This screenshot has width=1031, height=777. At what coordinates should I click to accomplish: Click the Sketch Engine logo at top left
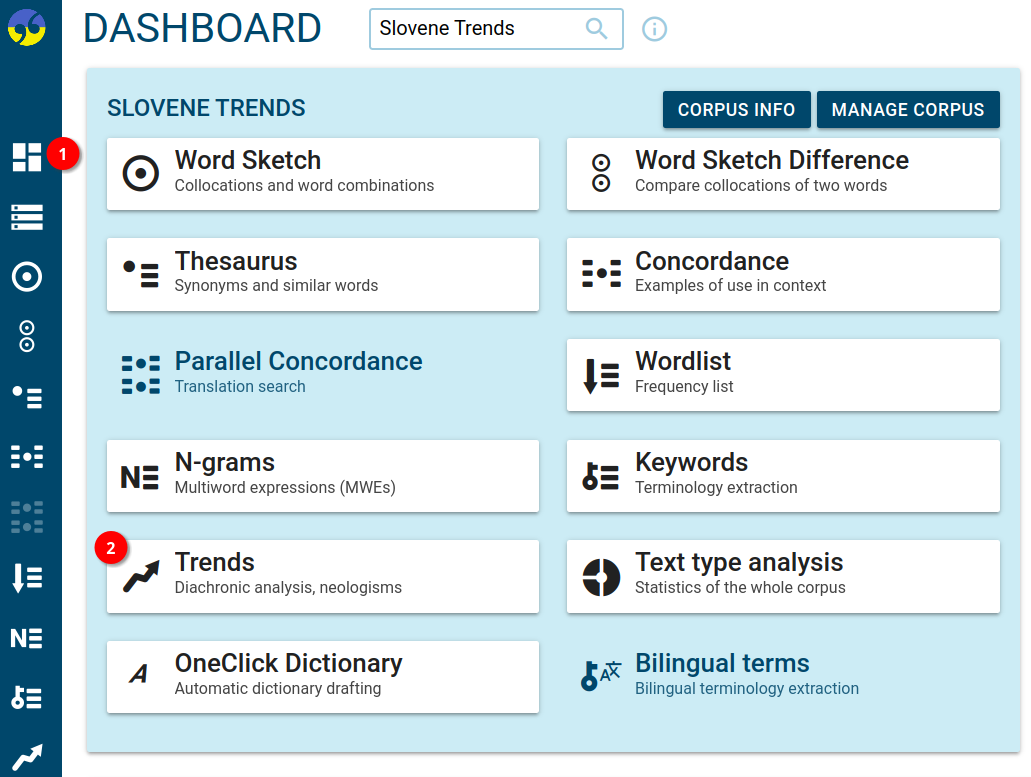(x=28, y=25)
